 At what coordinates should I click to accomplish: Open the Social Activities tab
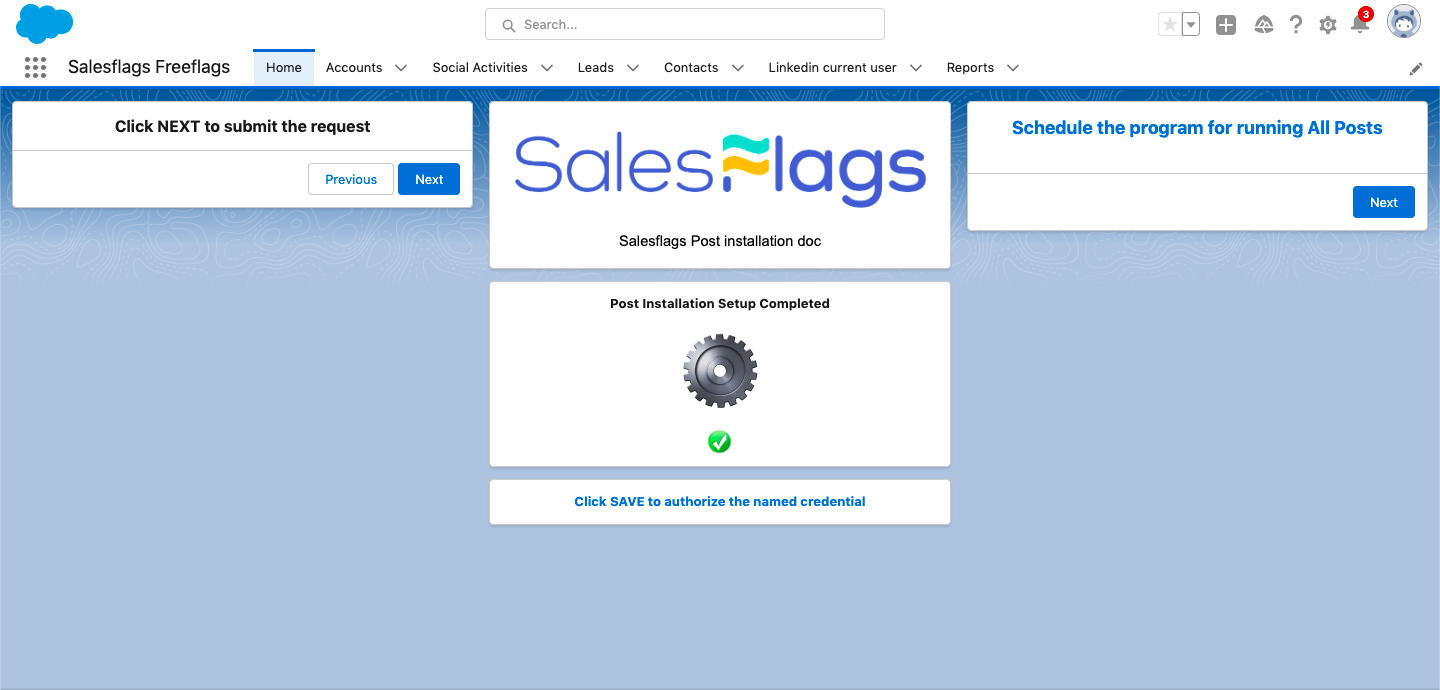click(480, 68)
